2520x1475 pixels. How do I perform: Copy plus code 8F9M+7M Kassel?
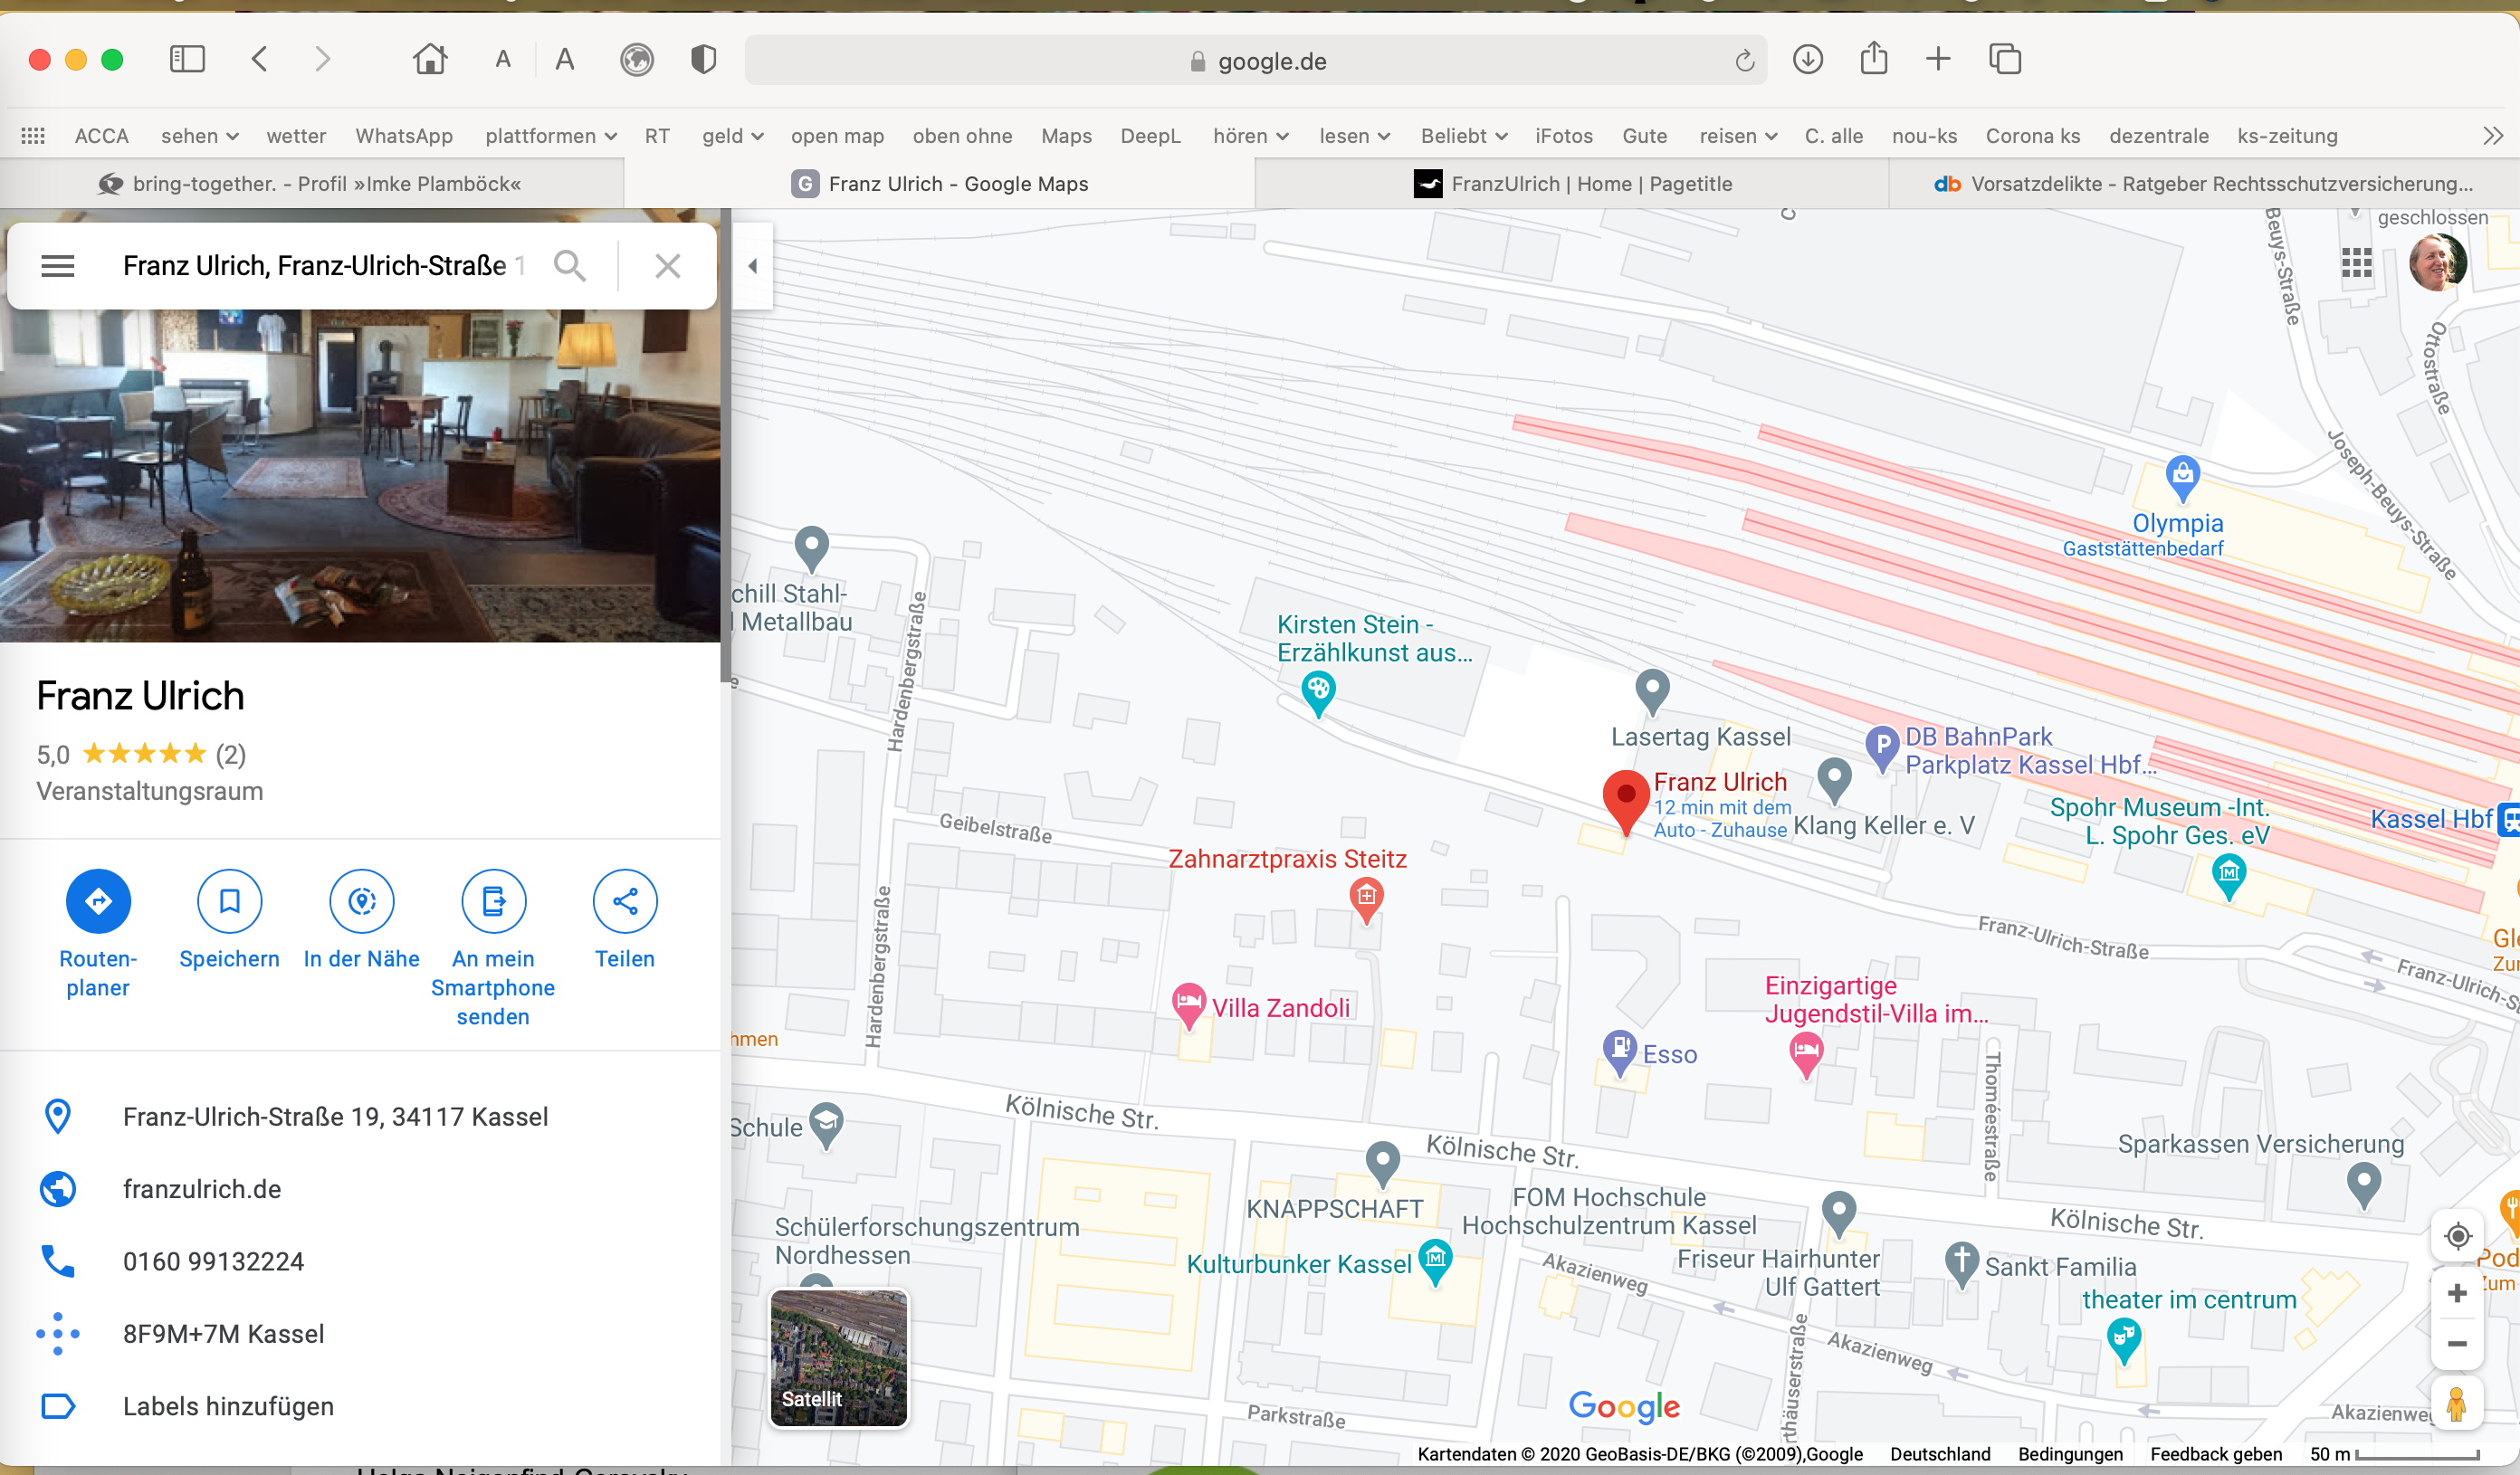[x=223, y=1334]
